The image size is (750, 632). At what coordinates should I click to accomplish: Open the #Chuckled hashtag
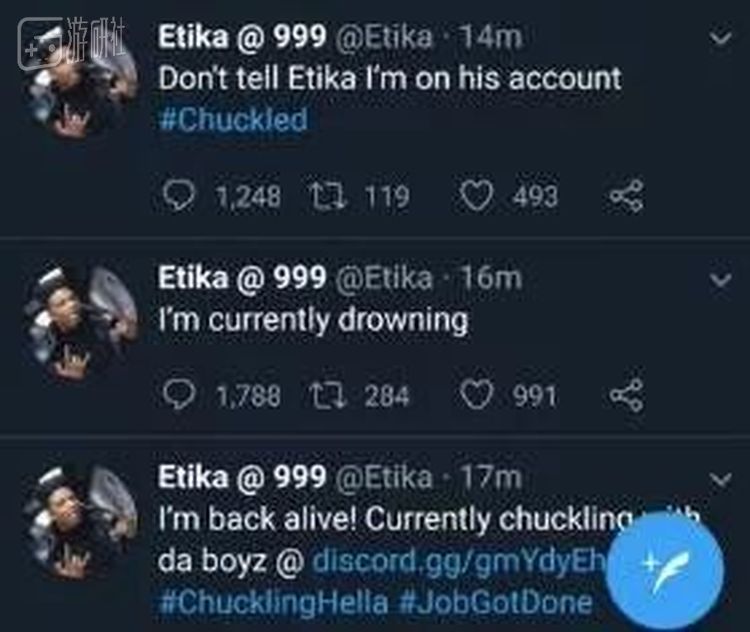[232, 120]
